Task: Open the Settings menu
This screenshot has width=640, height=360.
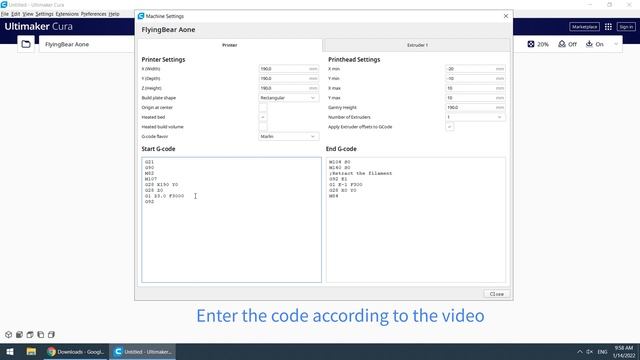Action: [44, 14]
